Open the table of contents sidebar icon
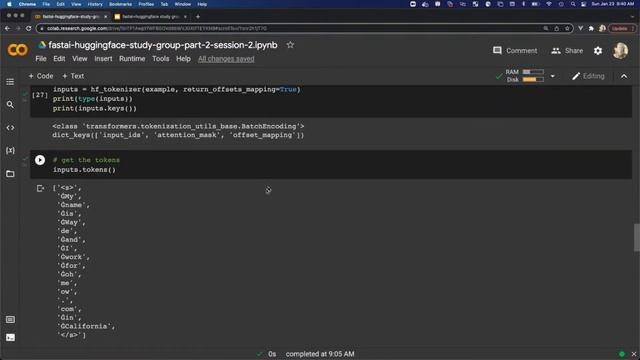 point(10,82)
